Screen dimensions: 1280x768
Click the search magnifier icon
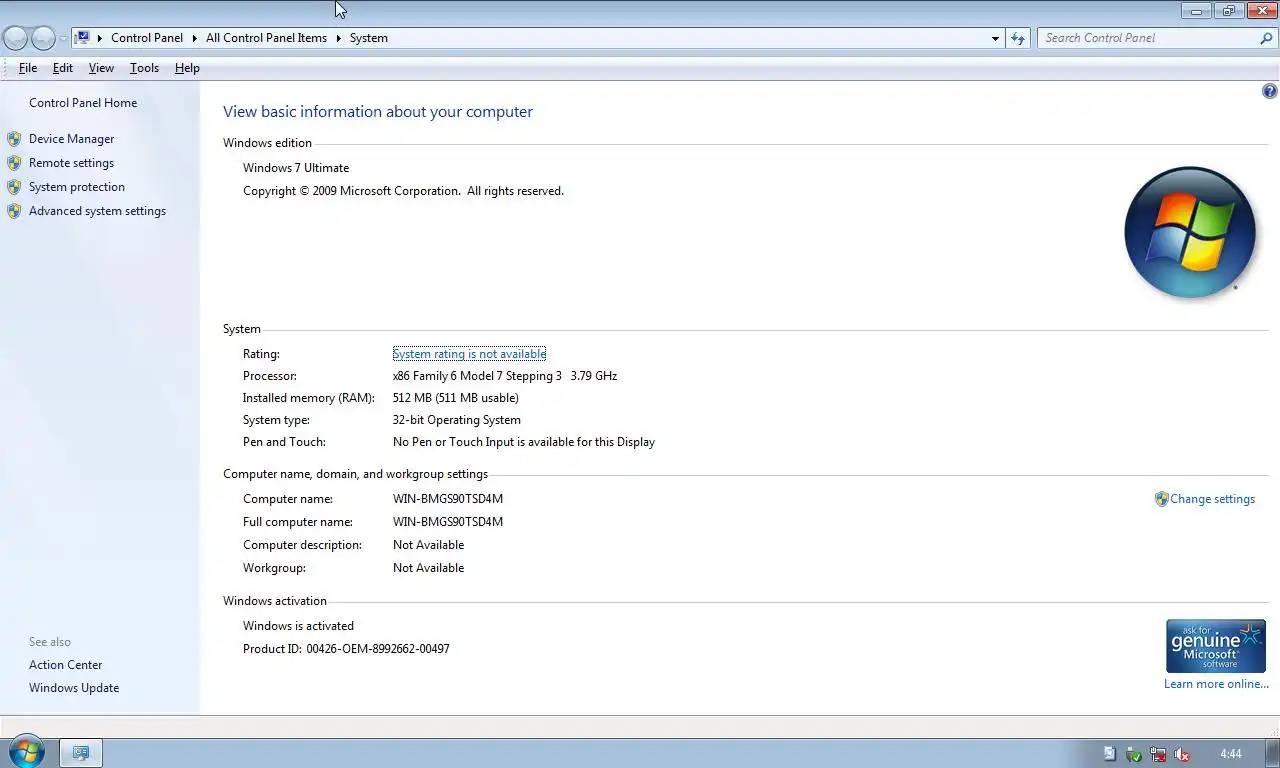coord(1266,38)
